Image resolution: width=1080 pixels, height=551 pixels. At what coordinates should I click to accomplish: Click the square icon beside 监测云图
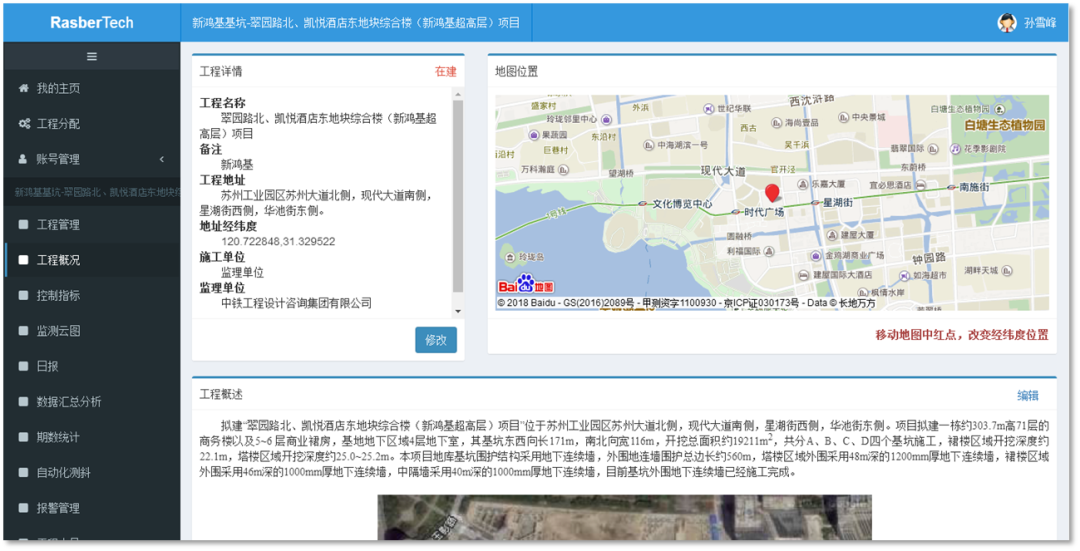coord(23,331)
